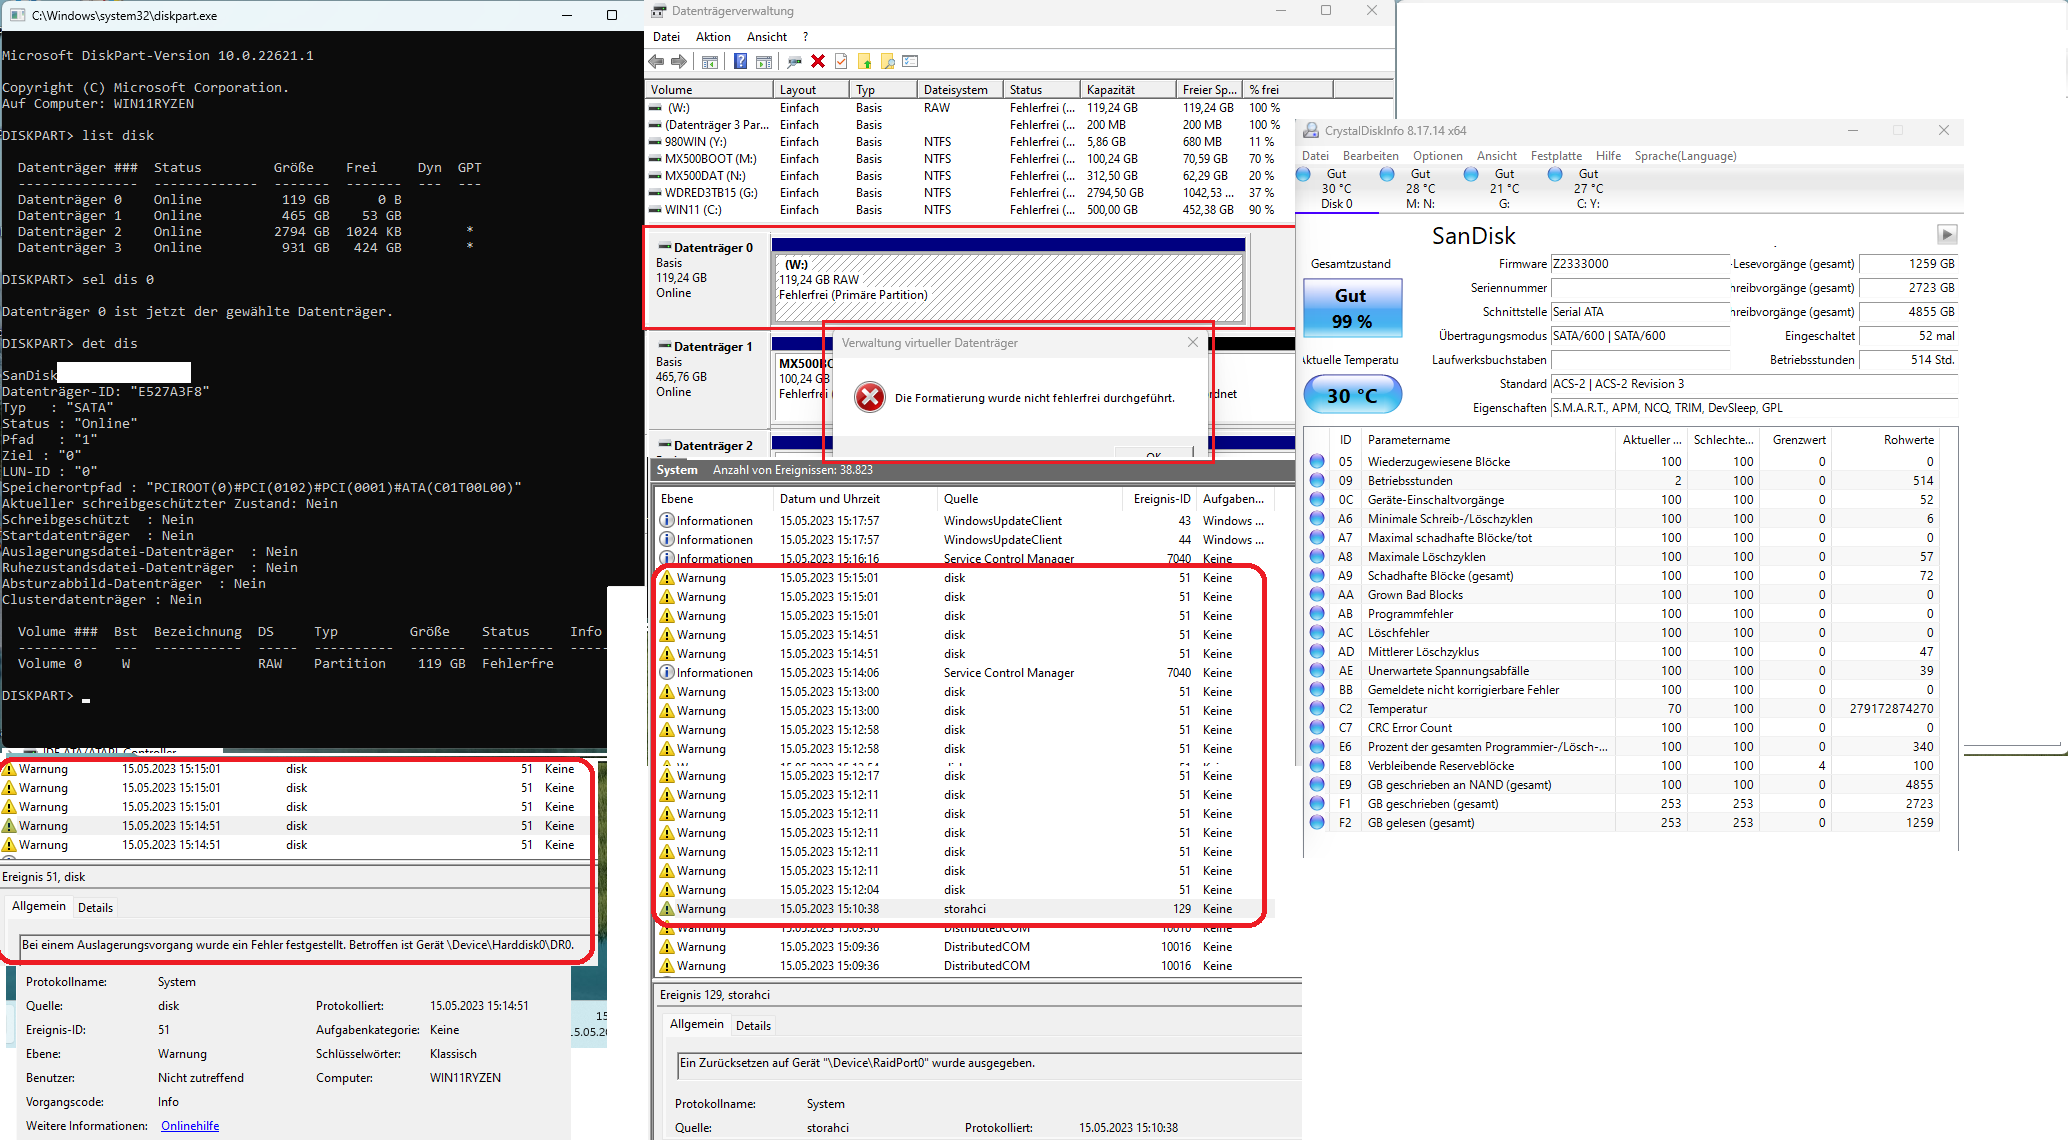Screen dimensions: 2068x1140
Task: Click the rescan disks icon with magnifier
Action: pyautogui.click(x=794, y=62)
